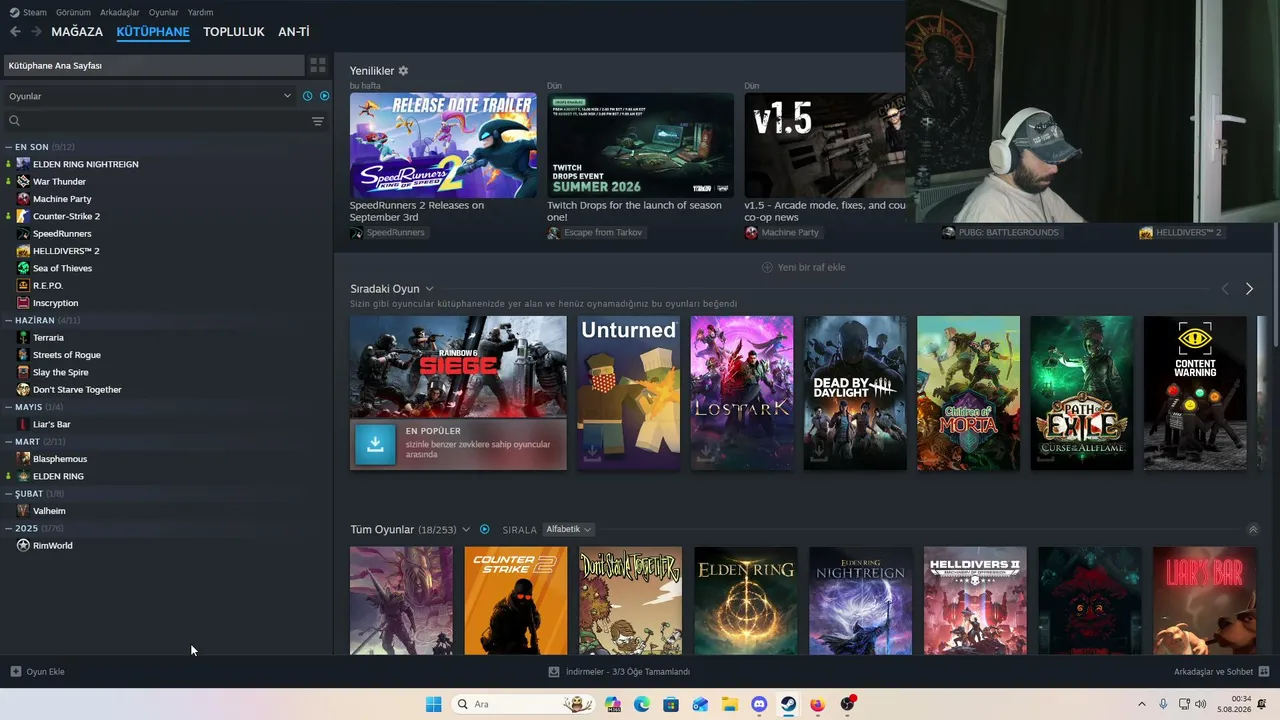Click the Terraria game icon
Screen dimensions: 1280x720
coord(23,337)
